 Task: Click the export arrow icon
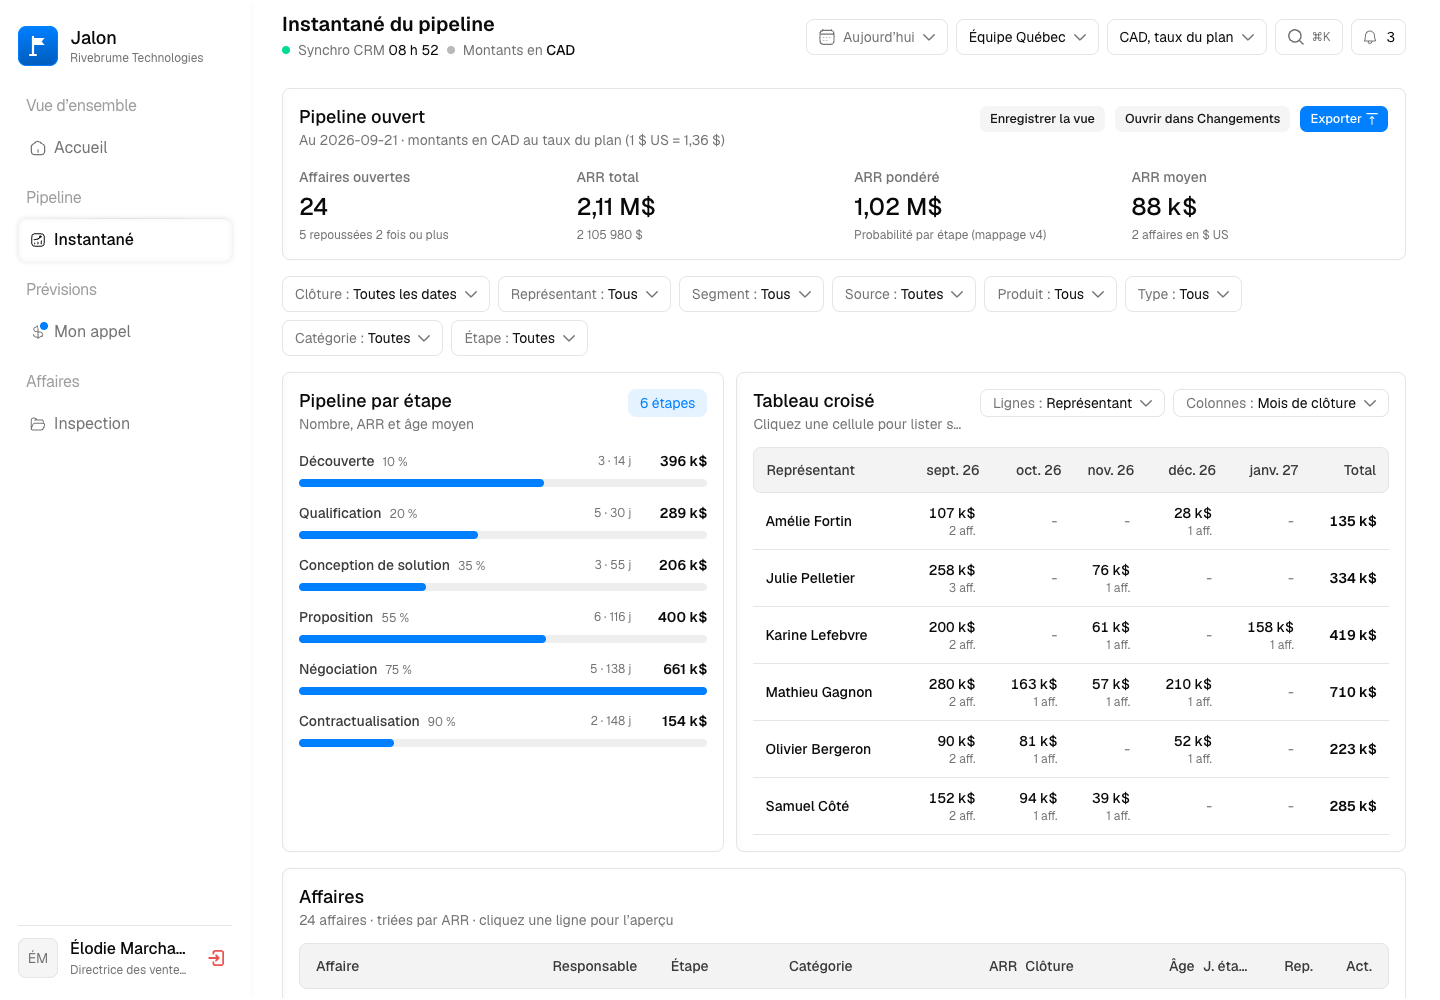[x=1372, y=119]
